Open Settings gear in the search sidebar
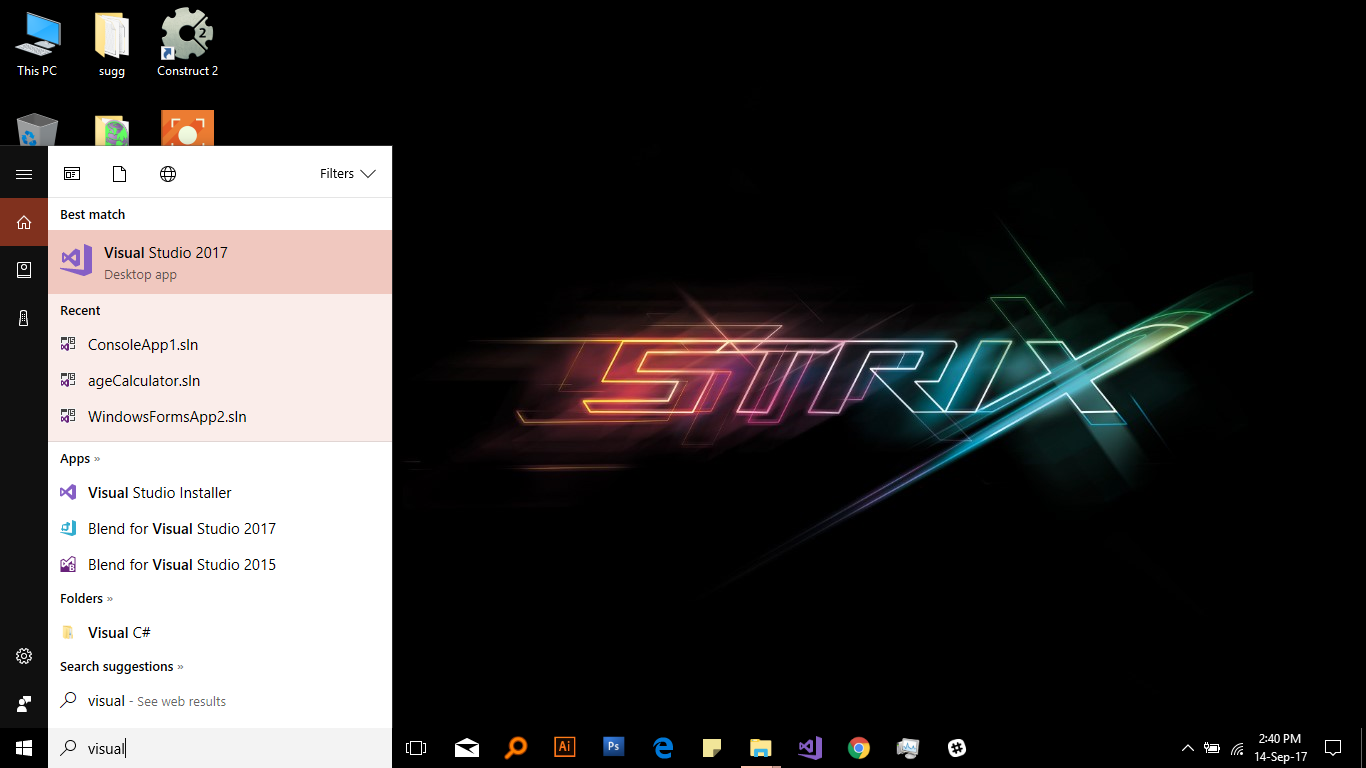The height and width of the screenshot is (768, 1366). click(x=24, y=656)
